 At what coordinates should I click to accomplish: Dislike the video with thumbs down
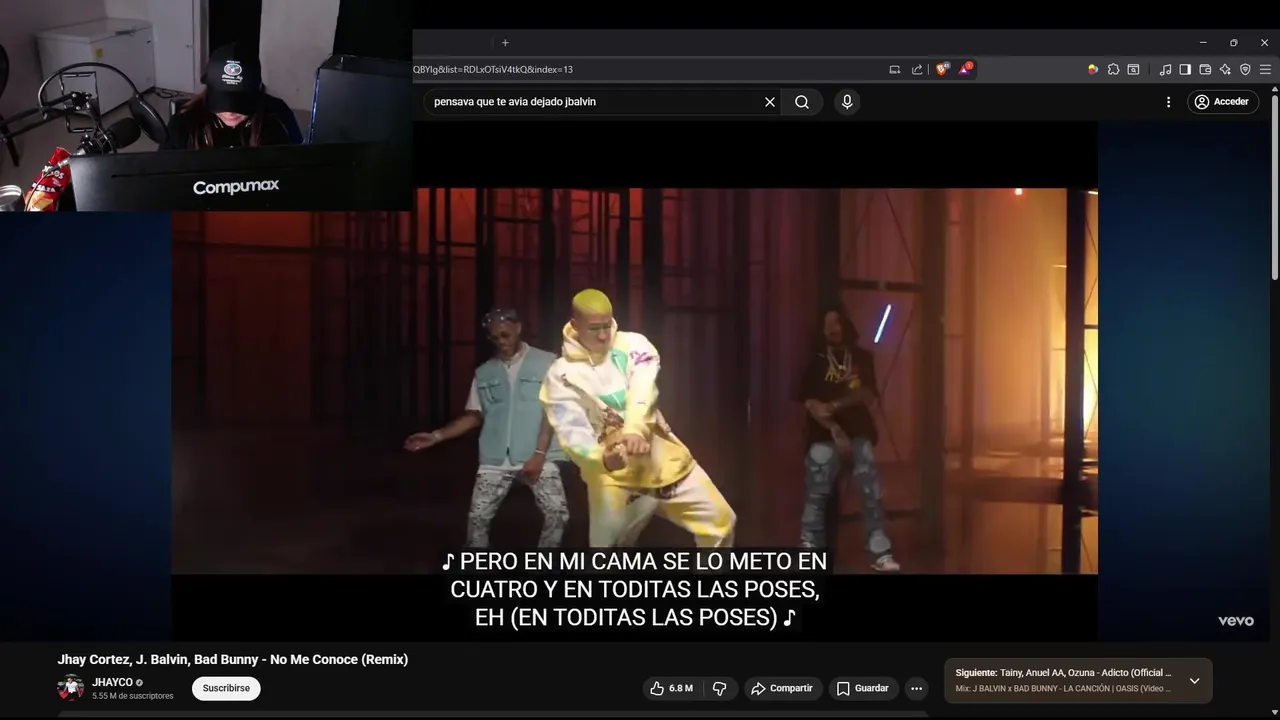[719, 688]
